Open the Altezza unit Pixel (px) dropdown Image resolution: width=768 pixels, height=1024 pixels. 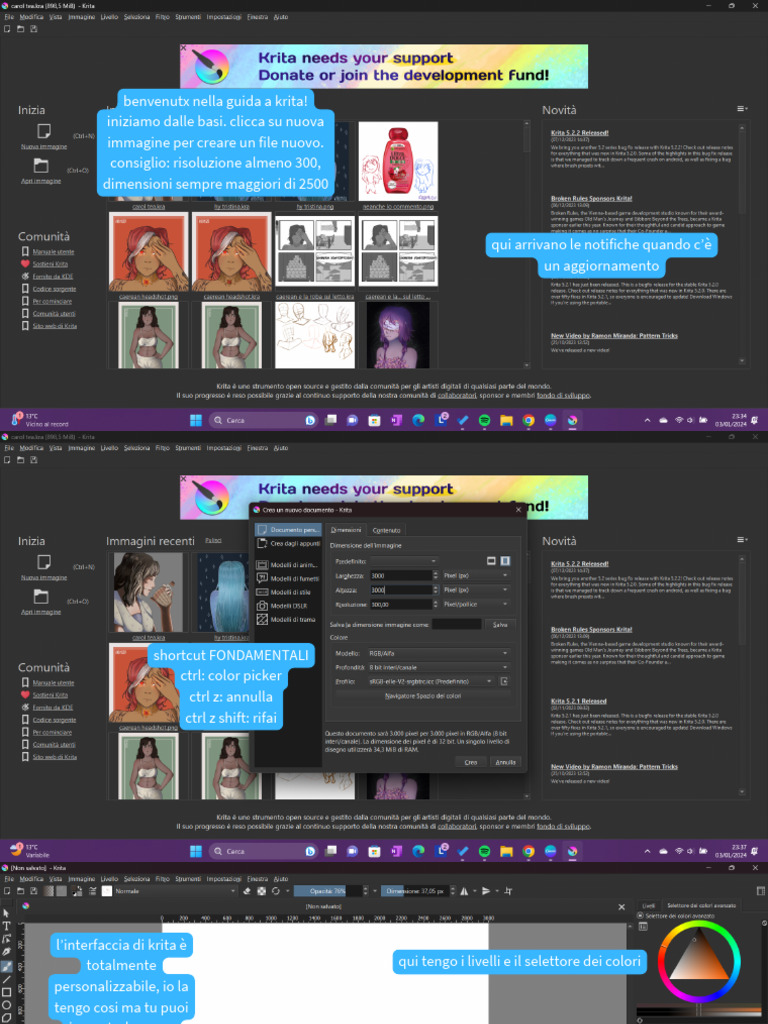tap(476, 590)
